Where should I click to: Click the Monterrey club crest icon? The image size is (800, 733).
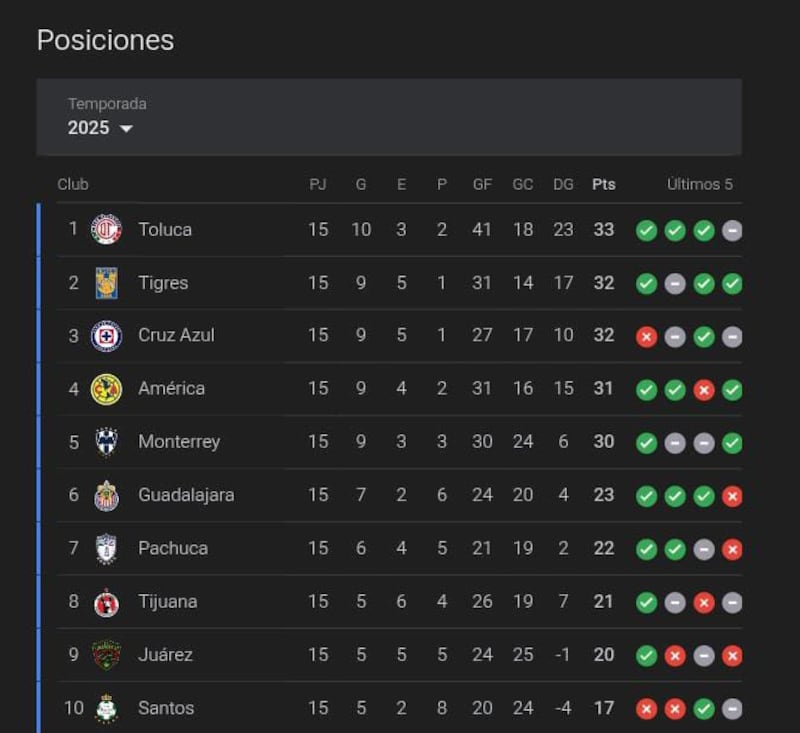[x=106, y=442]
